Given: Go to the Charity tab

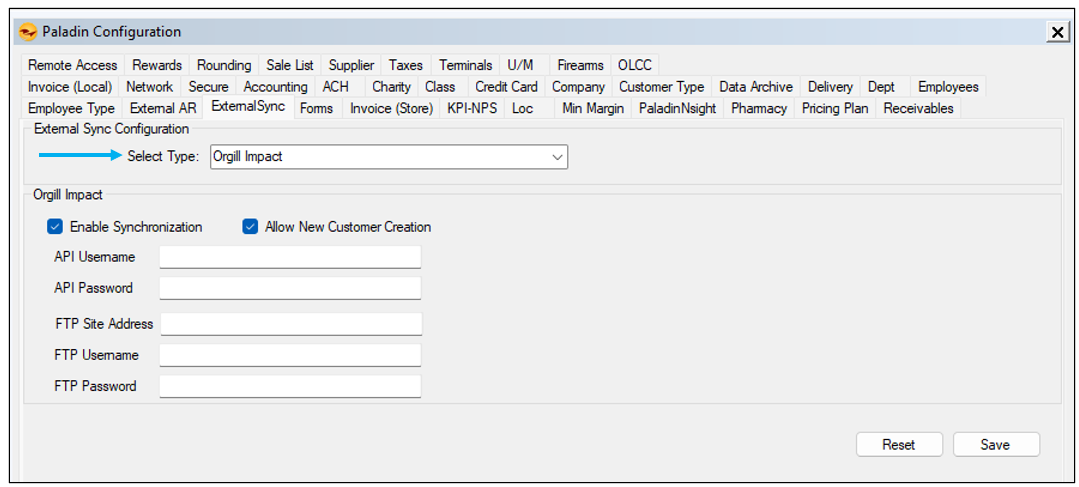Looking at the screenshot, I should [x=391, y=87].
